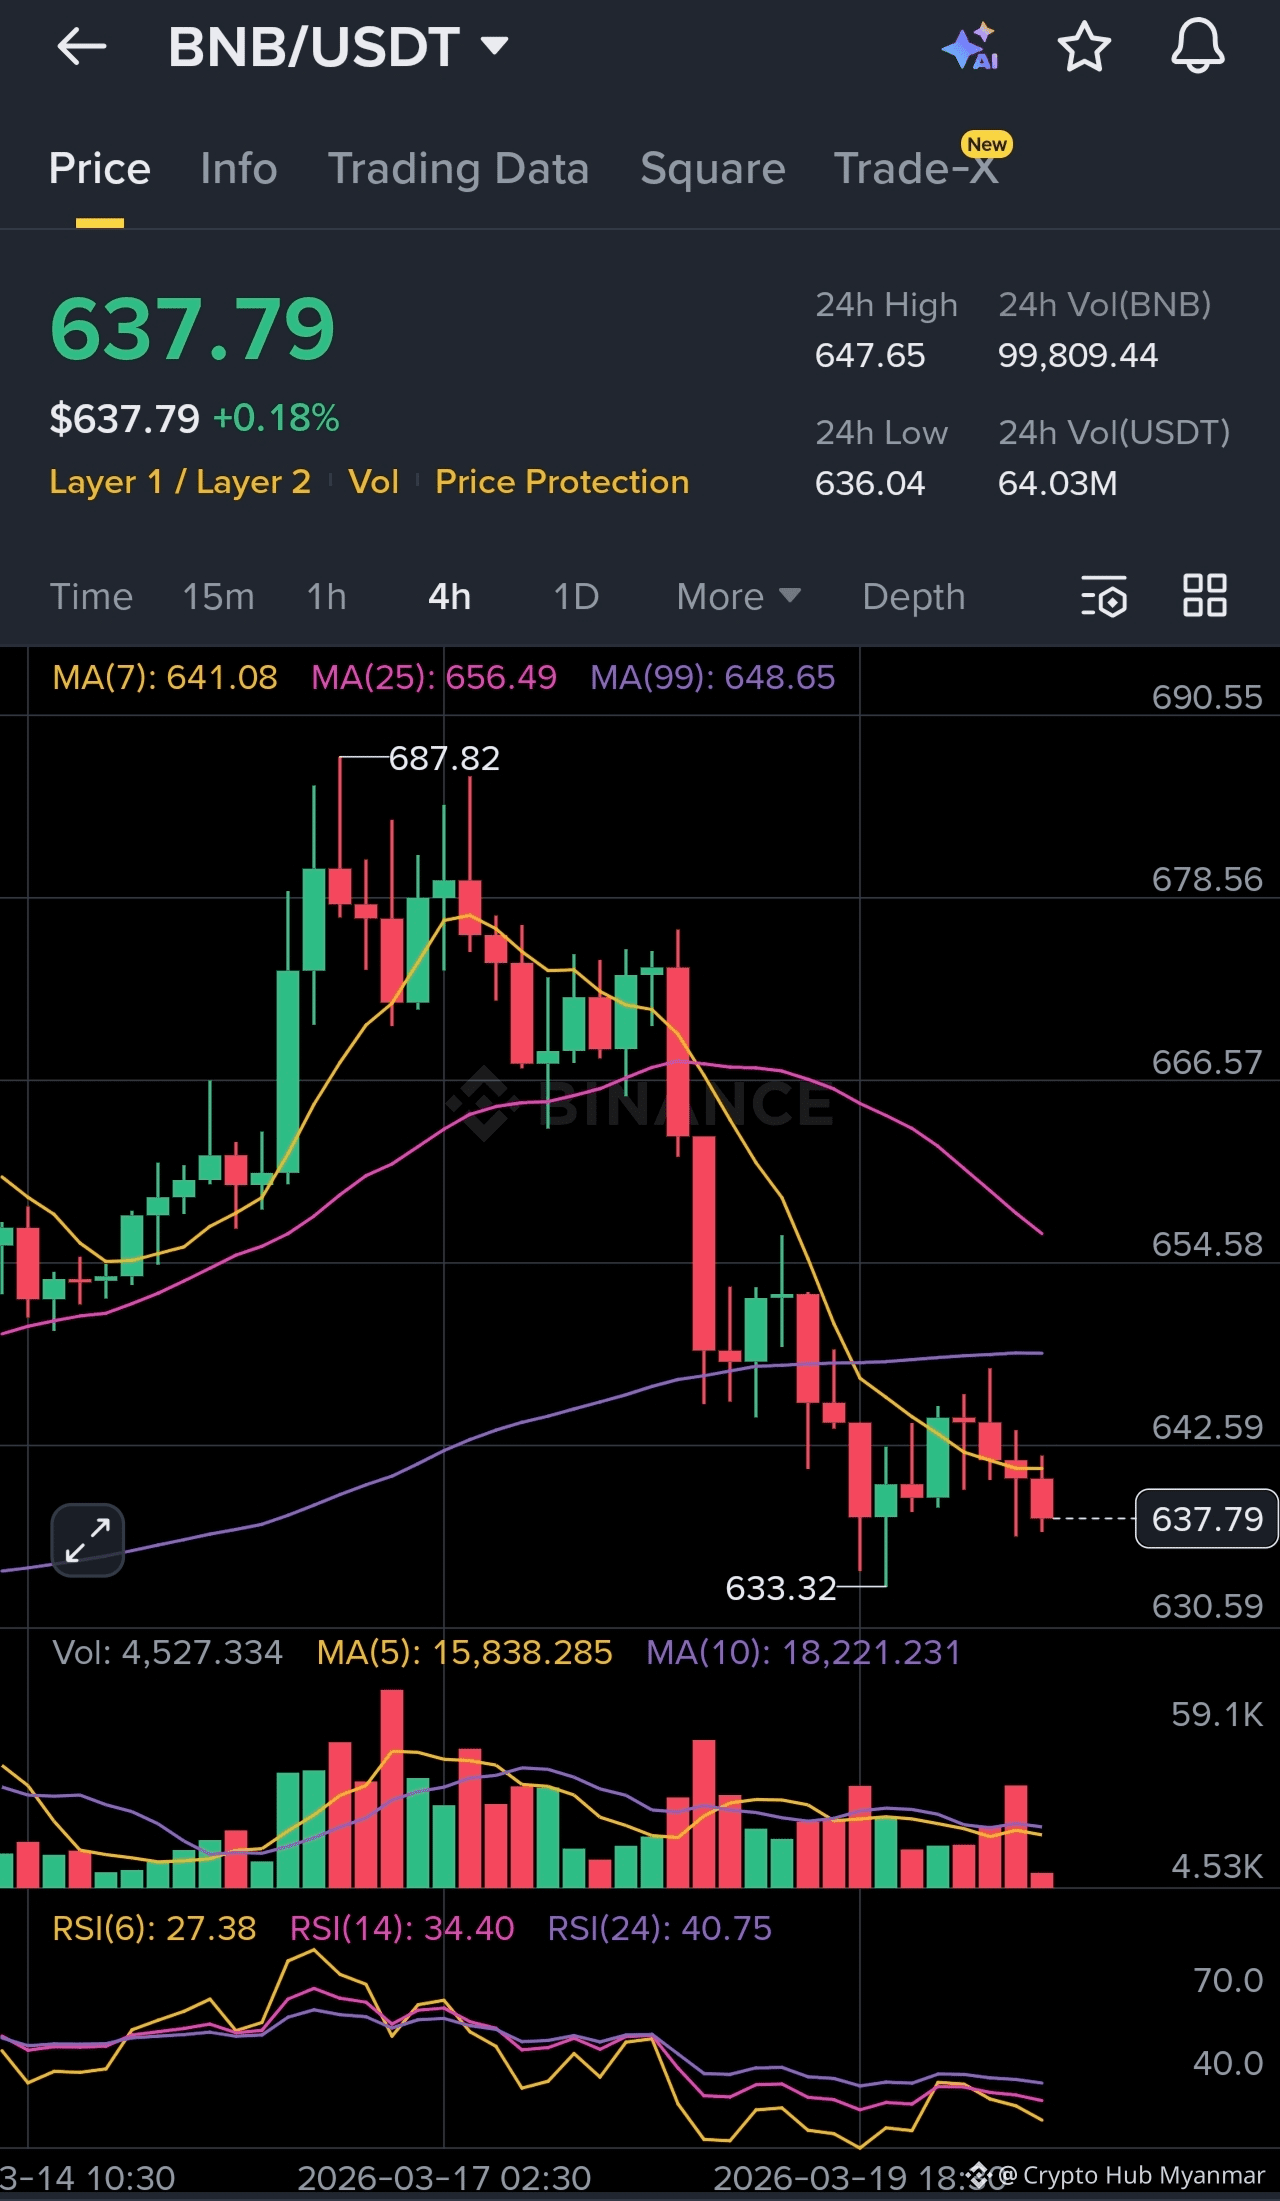
Task: Add BNB/USDT to favorites star
Action: click(1084, 46)
